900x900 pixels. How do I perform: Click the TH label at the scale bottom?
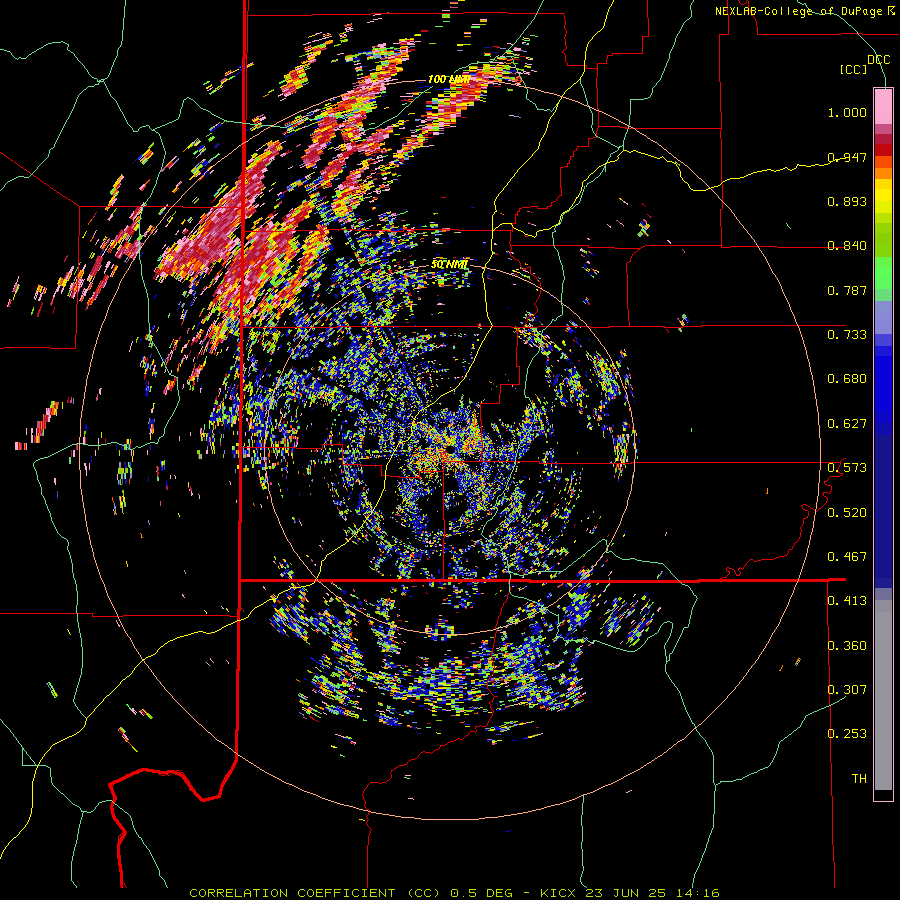coord(859,779)
